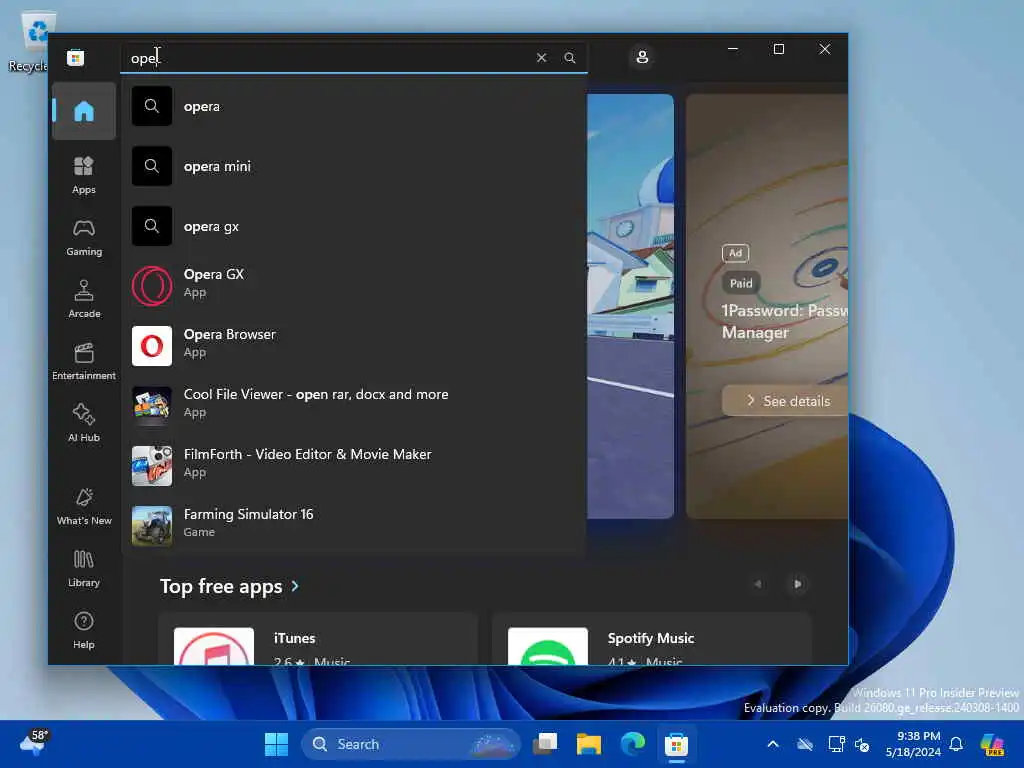1024x768 pixels.
Task: Open FilmForth Video Editor result
Action: click(354, 465)
